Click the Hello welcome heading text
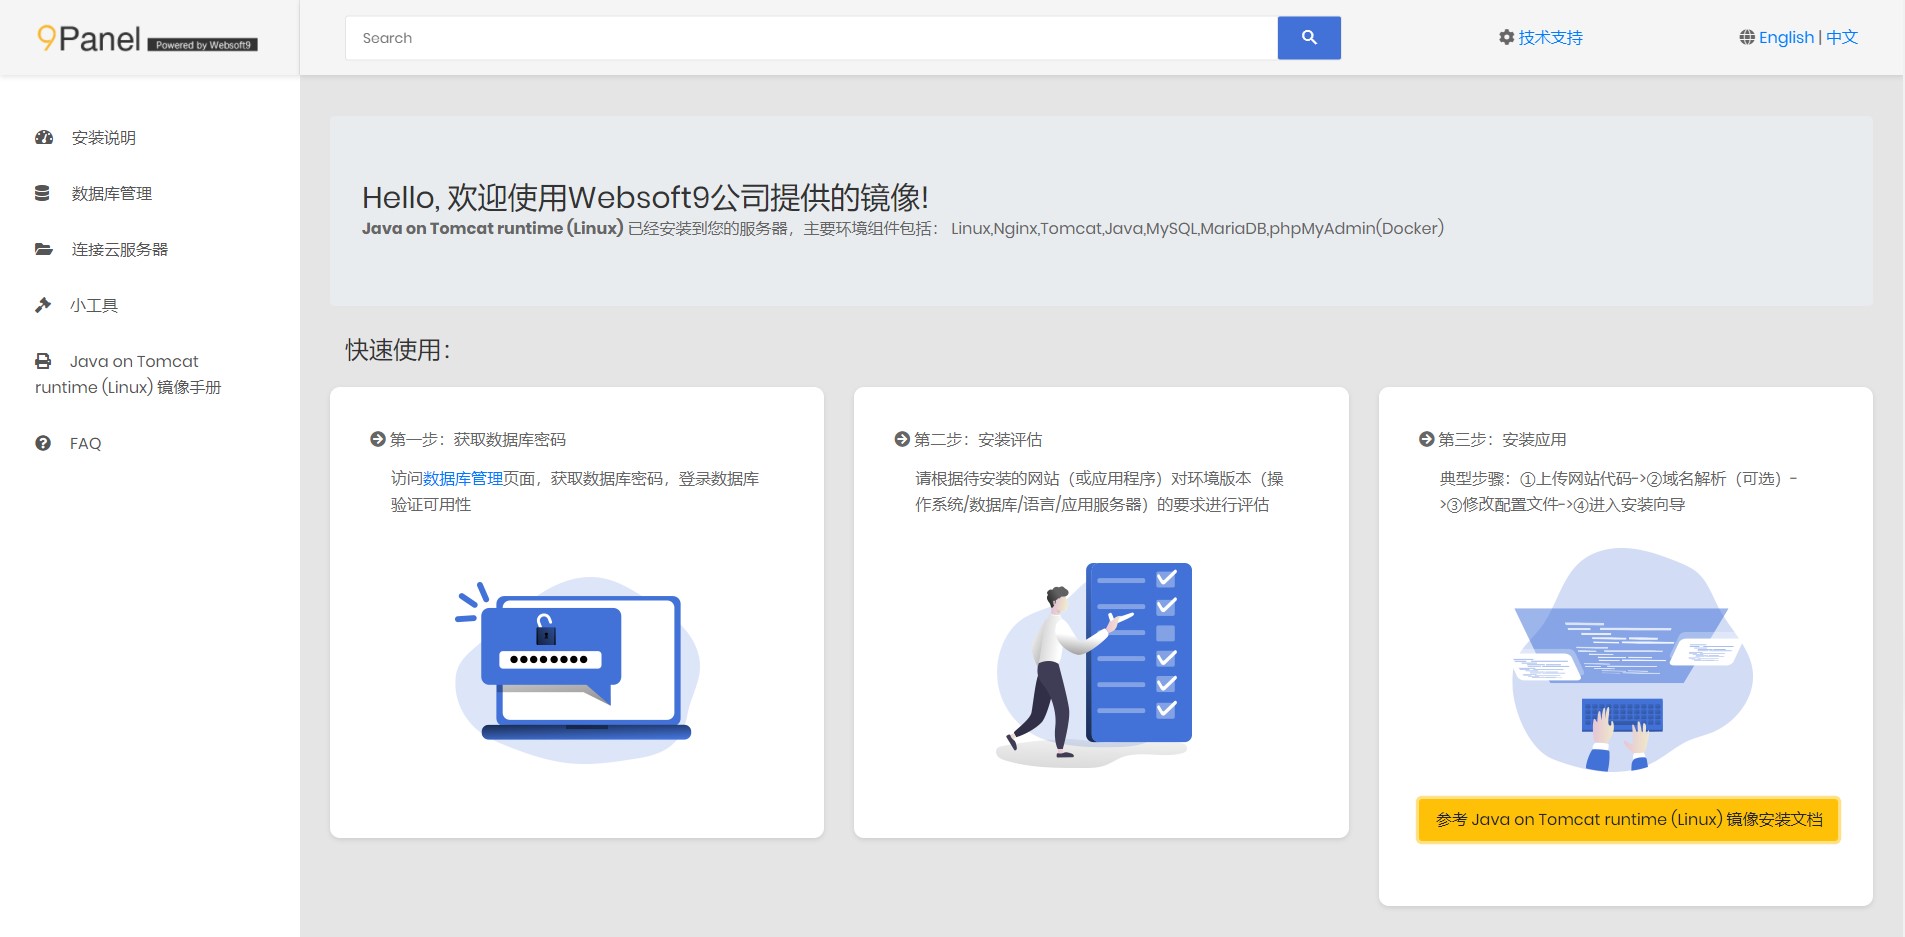Screen dimensions: 1905x937 [x=645, y=197]
